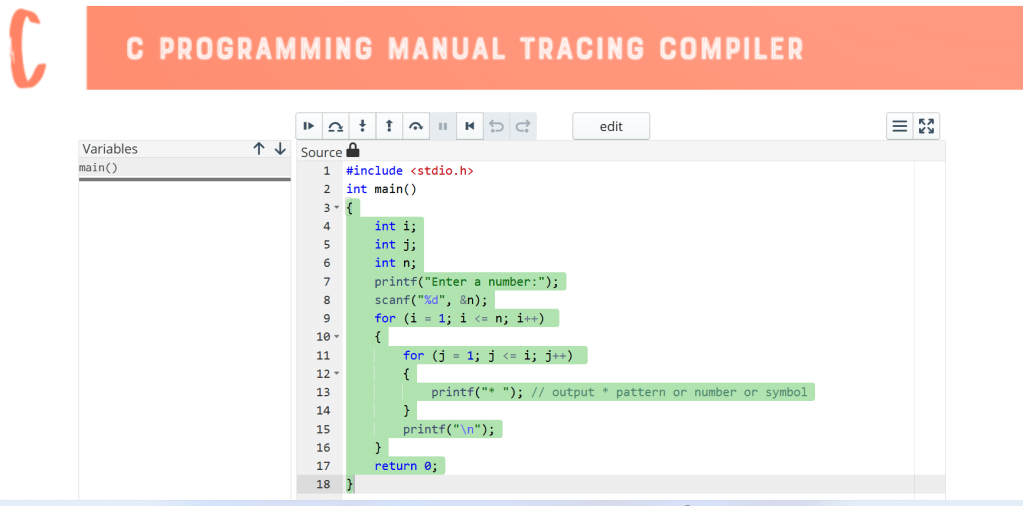Image resolution: width=1023 pixels, height=506 pixels.
Task: Click the redo step arrow
Action: coord(523,126)
